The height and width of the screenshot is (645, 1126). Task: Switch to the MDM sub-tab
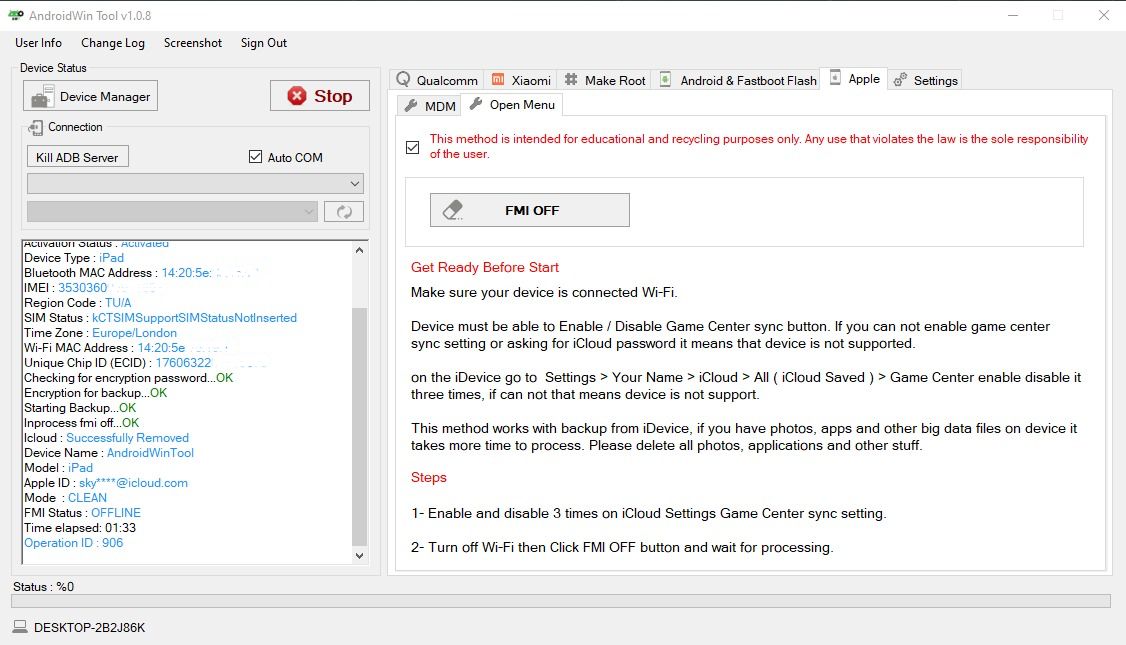point(429,106)
